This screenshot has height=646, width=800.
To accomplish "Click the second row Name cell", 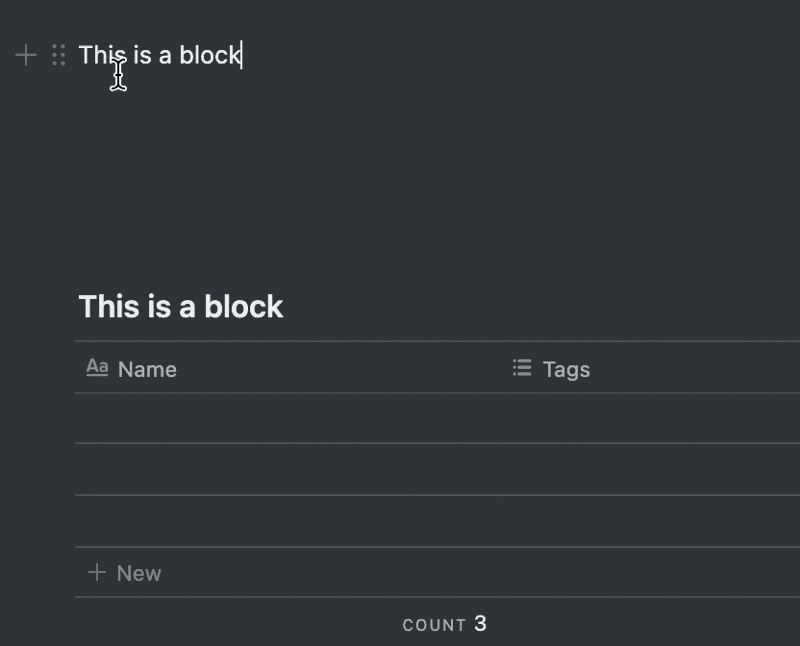I will coord(280,468).
